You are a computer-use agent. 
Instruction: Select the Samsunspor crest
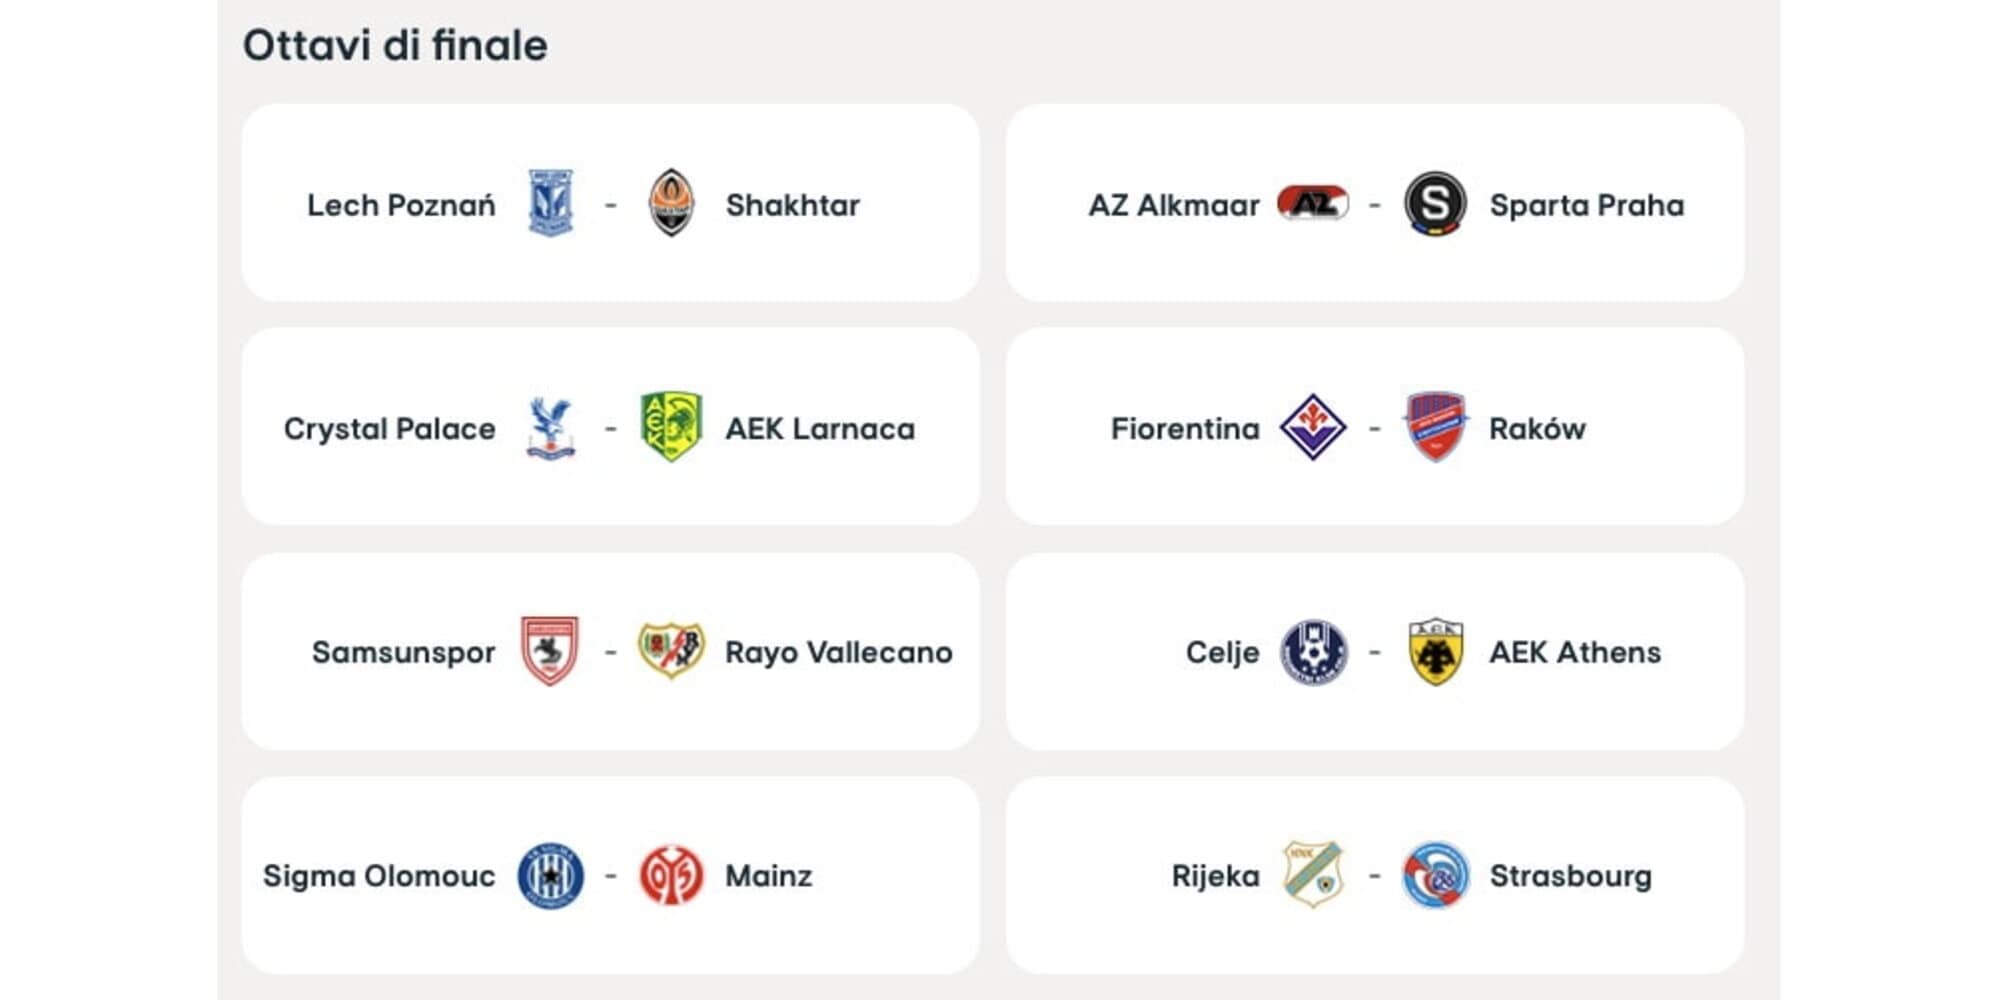point(550,651)
